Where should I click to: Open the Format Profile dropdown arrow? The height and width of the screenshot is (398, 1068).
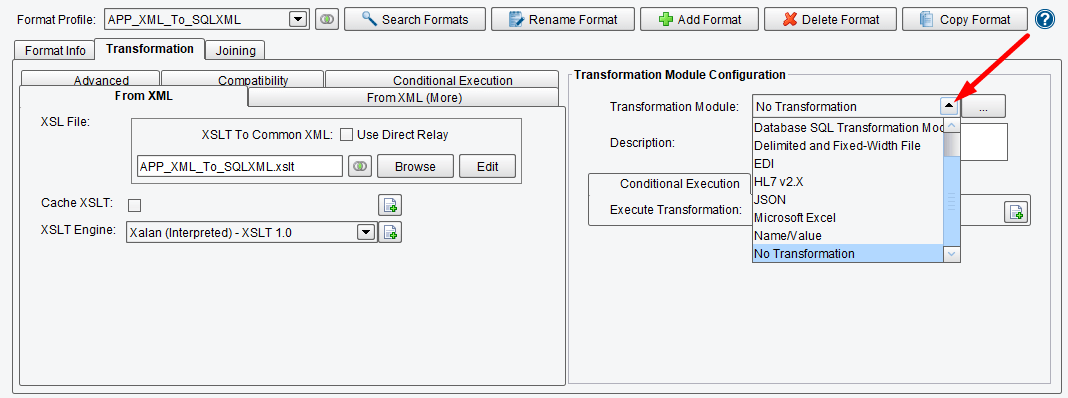coord(298,20)
